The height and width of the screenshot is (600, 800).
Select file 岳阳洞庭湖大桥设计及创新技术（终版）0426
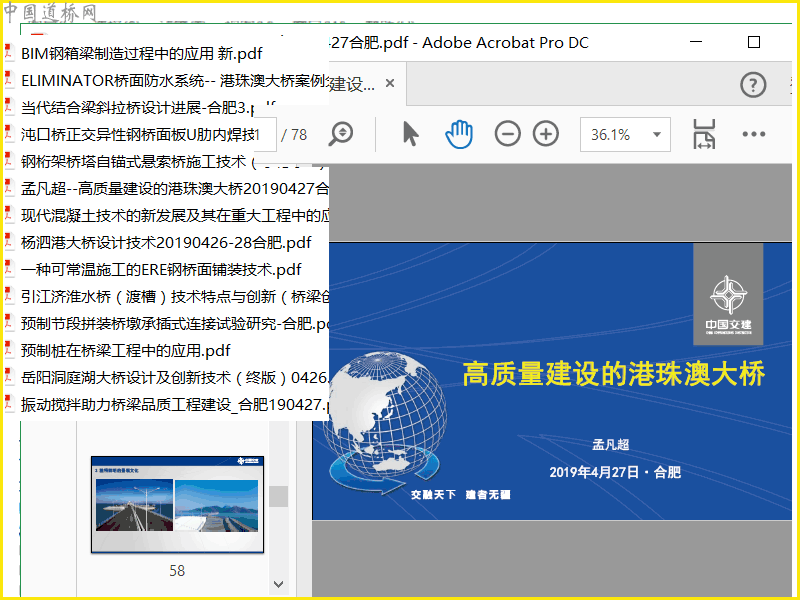pyautogui.click(x=175, y=378)
